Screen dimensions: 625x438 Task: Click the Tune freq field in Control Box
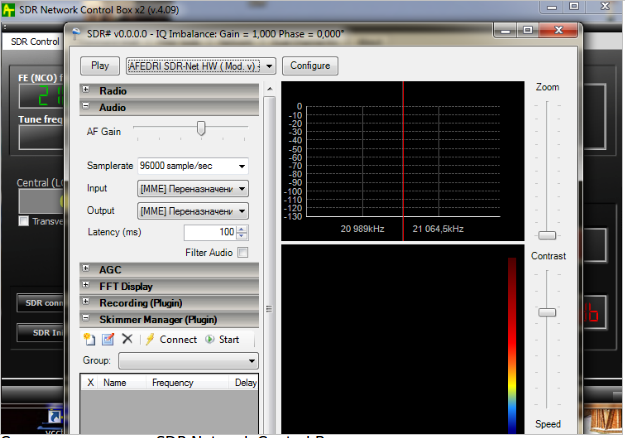(41, 138)
